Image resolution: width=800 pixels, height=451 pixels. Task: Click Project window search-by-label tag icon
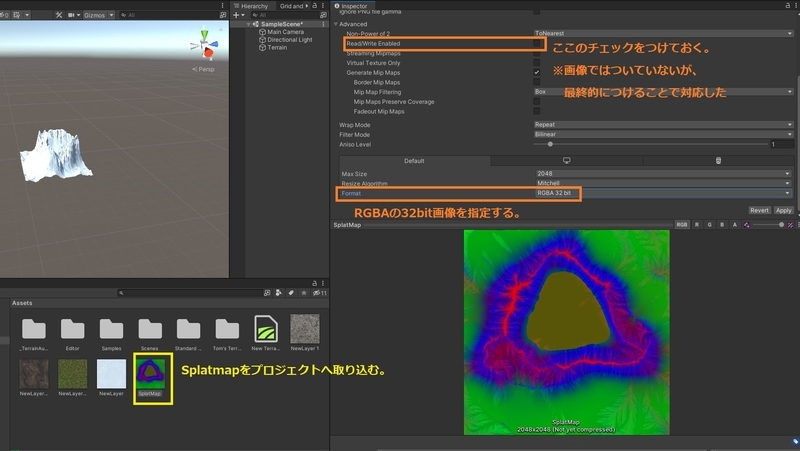[x=291, y=293]
